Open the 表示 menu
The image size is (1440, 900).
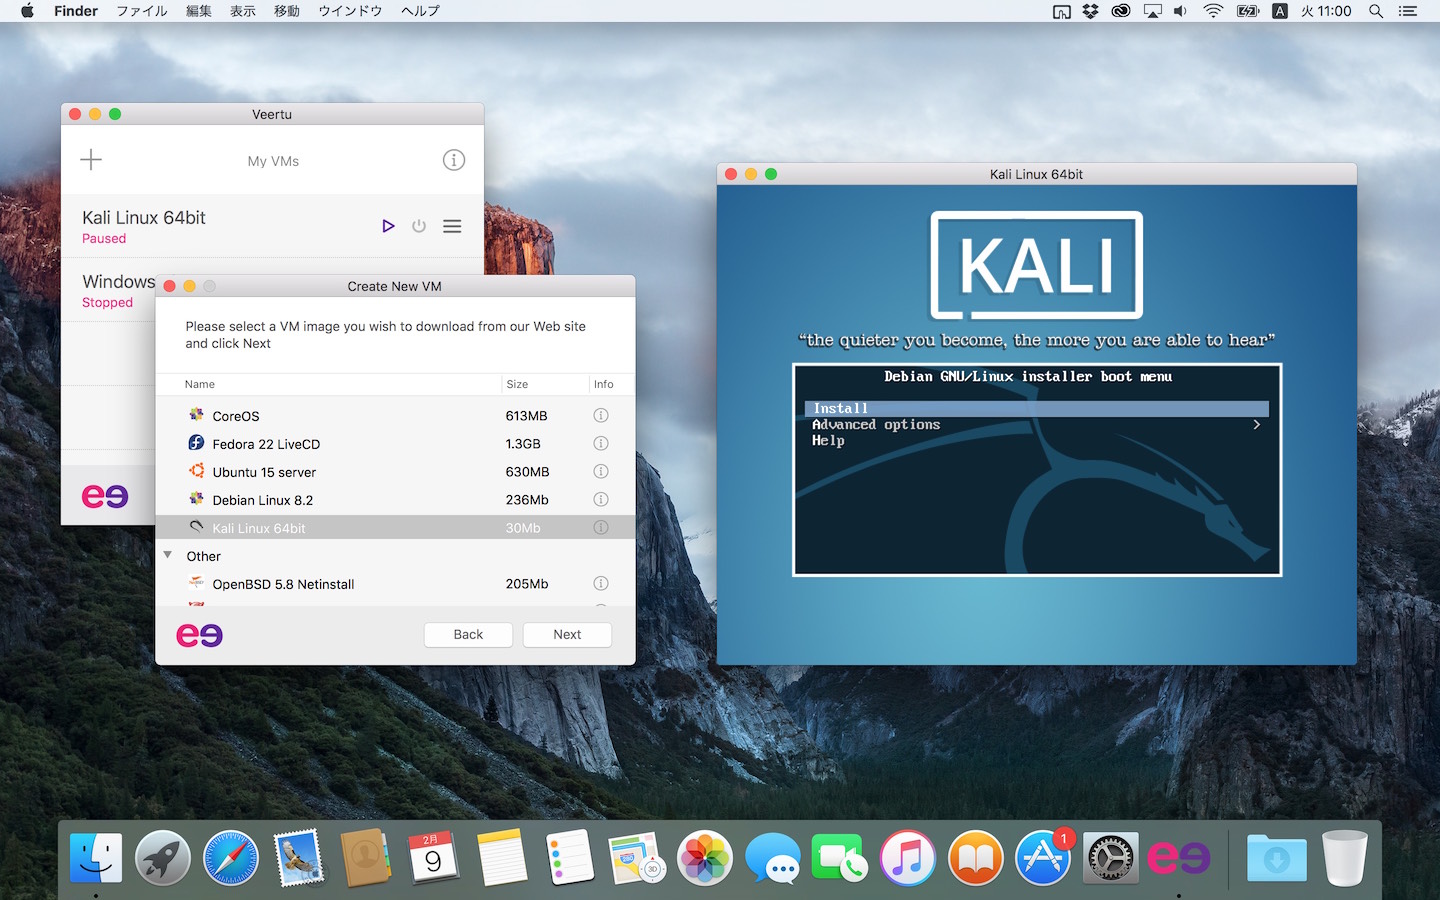point(243,11)
